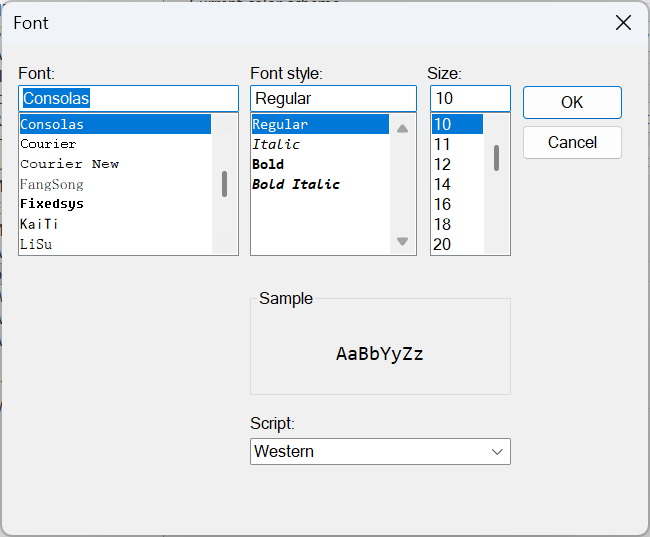This screenshot has width=650, height=537.
Task: Click the font style list up arrow
Action: click(402, 129)
